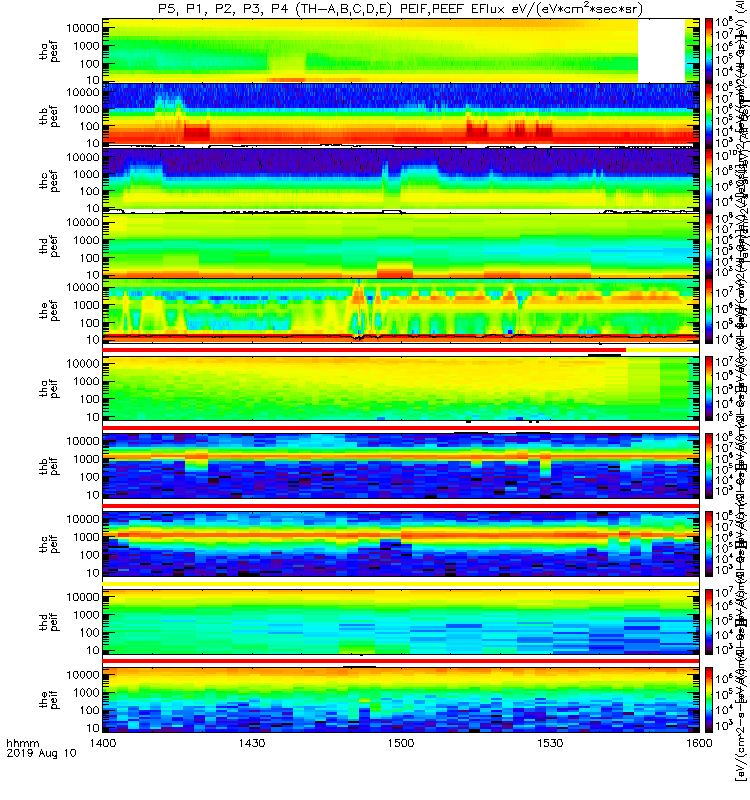Viewport: 750px width, 800px height.
Task: Select the 'thb peif' panel label
Action: (49, 466)
